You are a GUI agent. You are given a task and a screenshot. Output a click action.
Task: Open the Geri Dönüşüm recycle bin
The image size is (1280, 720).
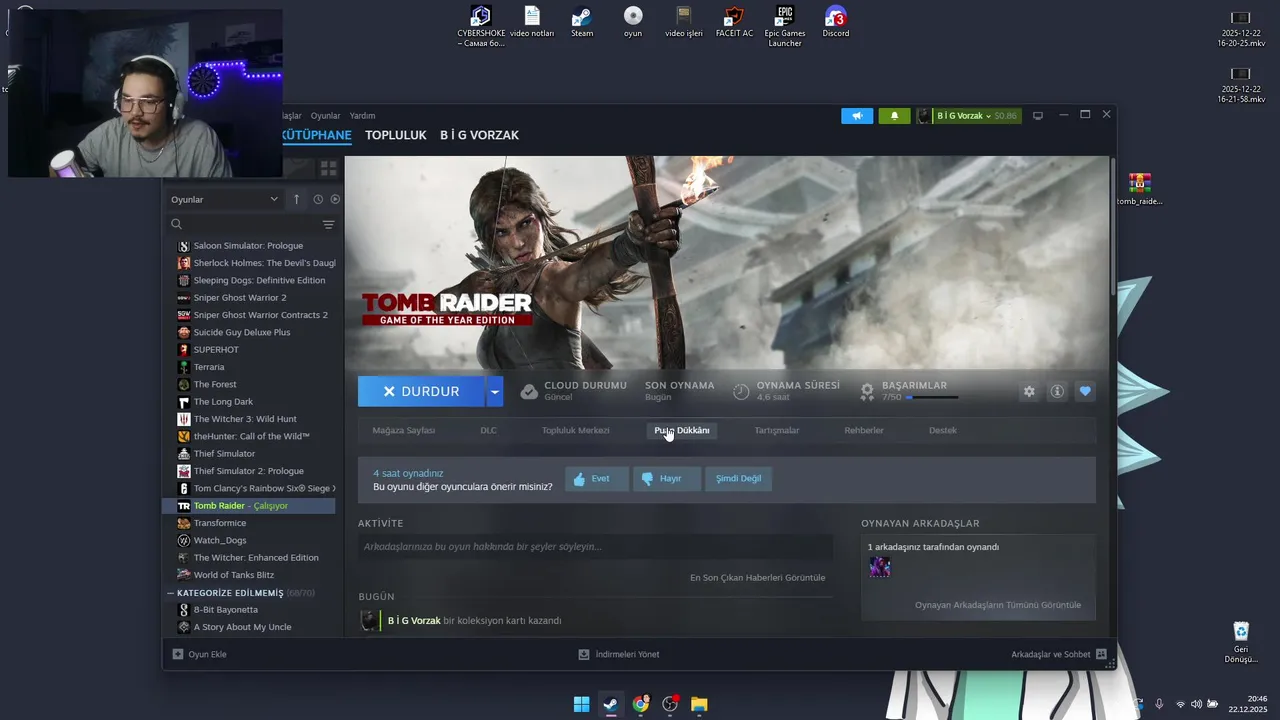(x=1240, y=642)
